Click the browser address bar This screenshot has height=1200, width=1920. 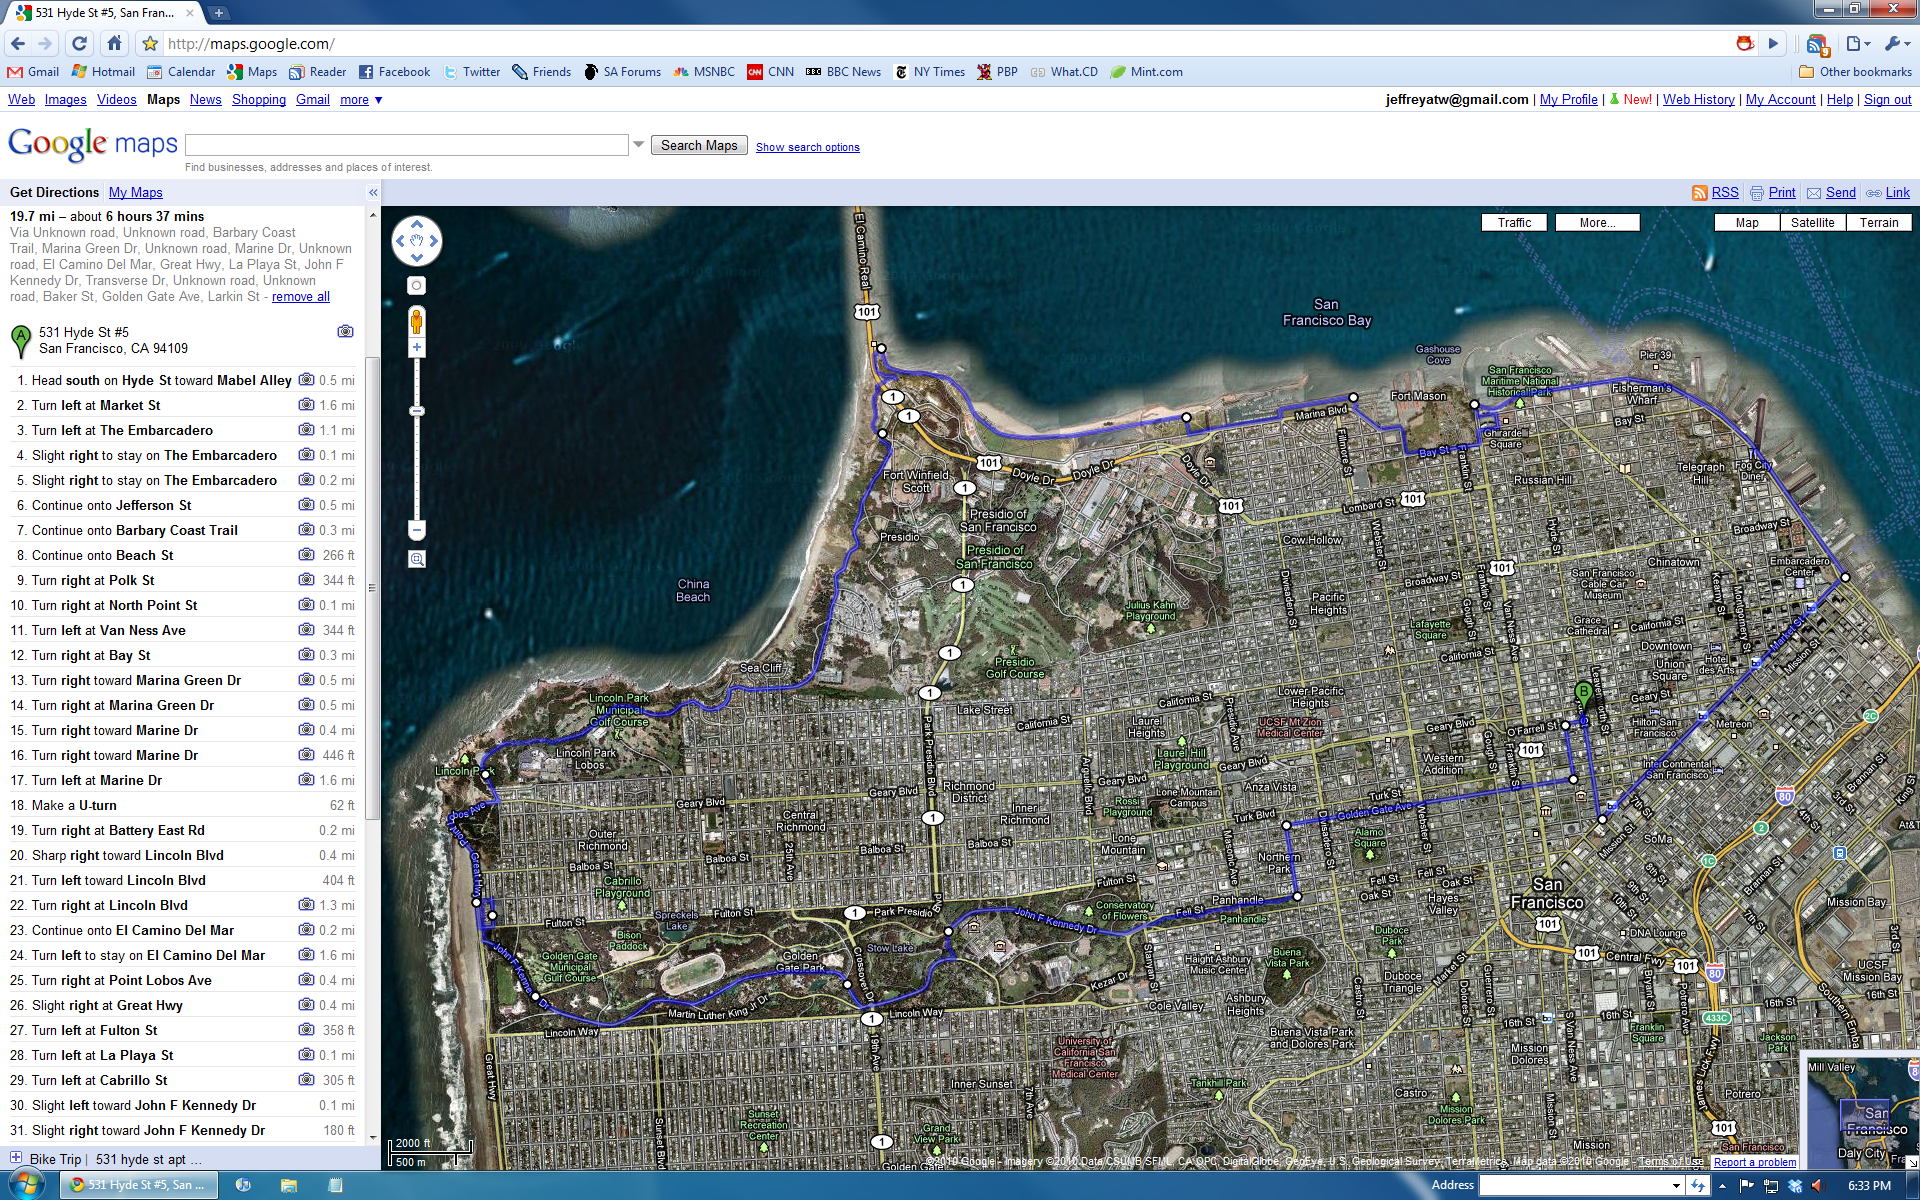940,43
